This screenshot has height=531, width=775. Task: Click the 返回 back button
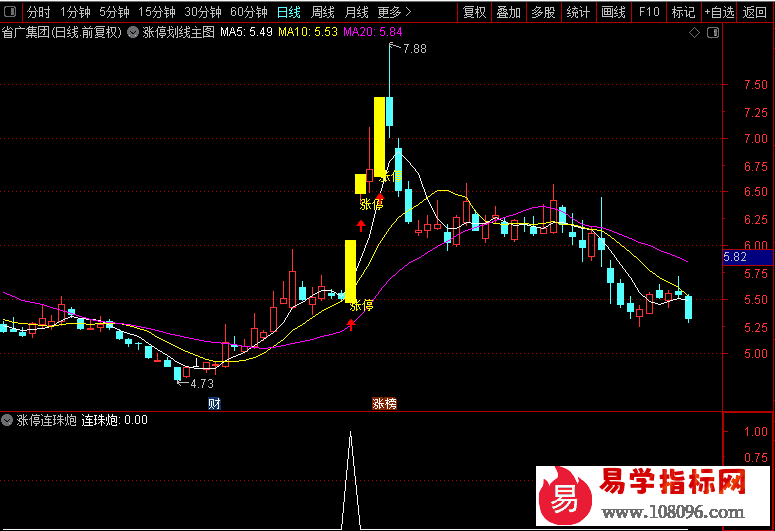tap(755, 12)
